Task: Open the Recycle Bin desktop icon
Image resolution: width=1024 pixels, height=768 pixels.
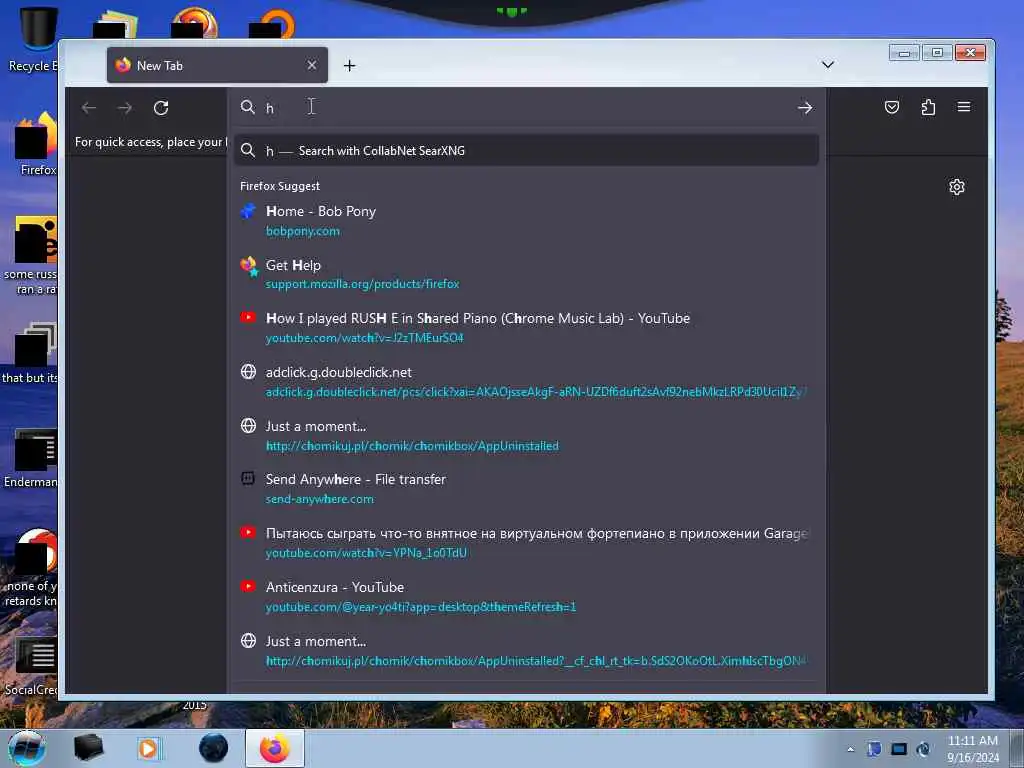Action: [x=36, y=39]
